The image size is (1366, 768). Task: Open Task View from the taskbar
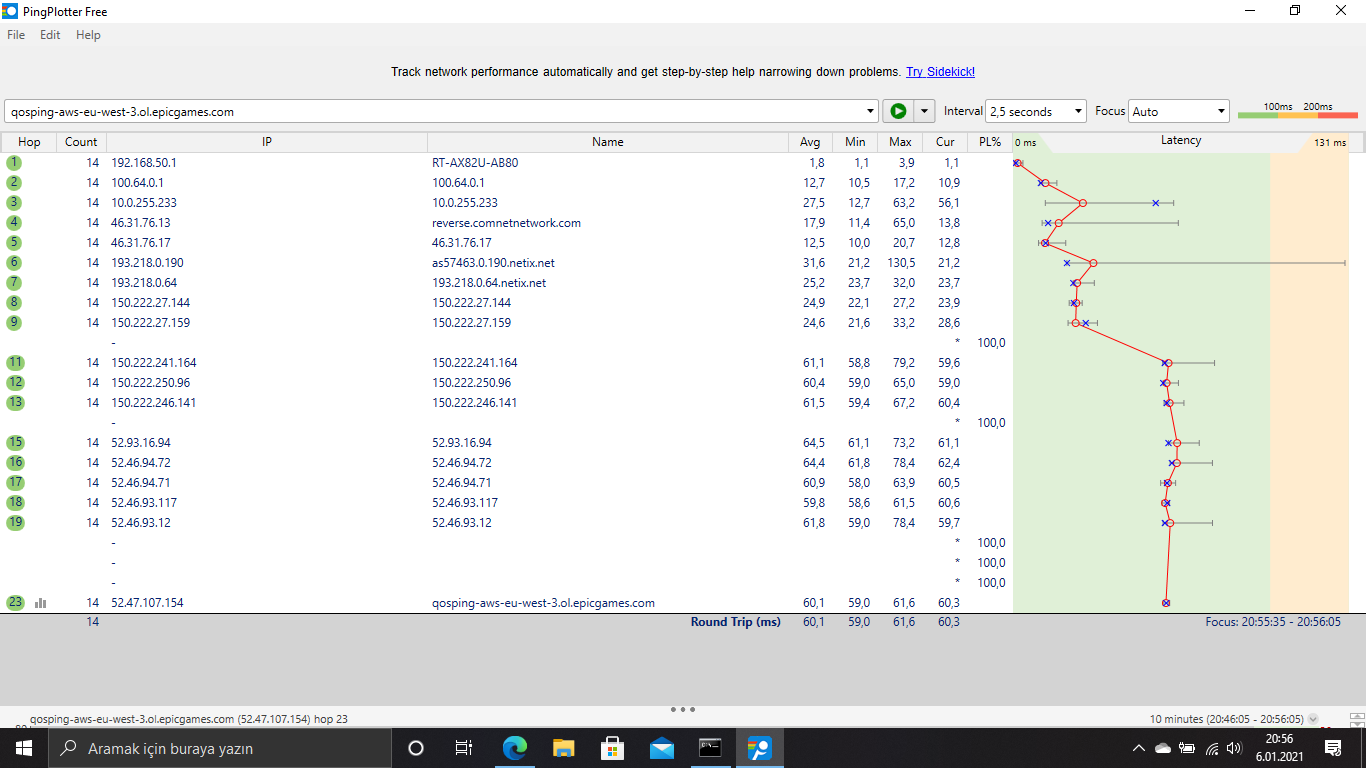click(x=464, y=748)
